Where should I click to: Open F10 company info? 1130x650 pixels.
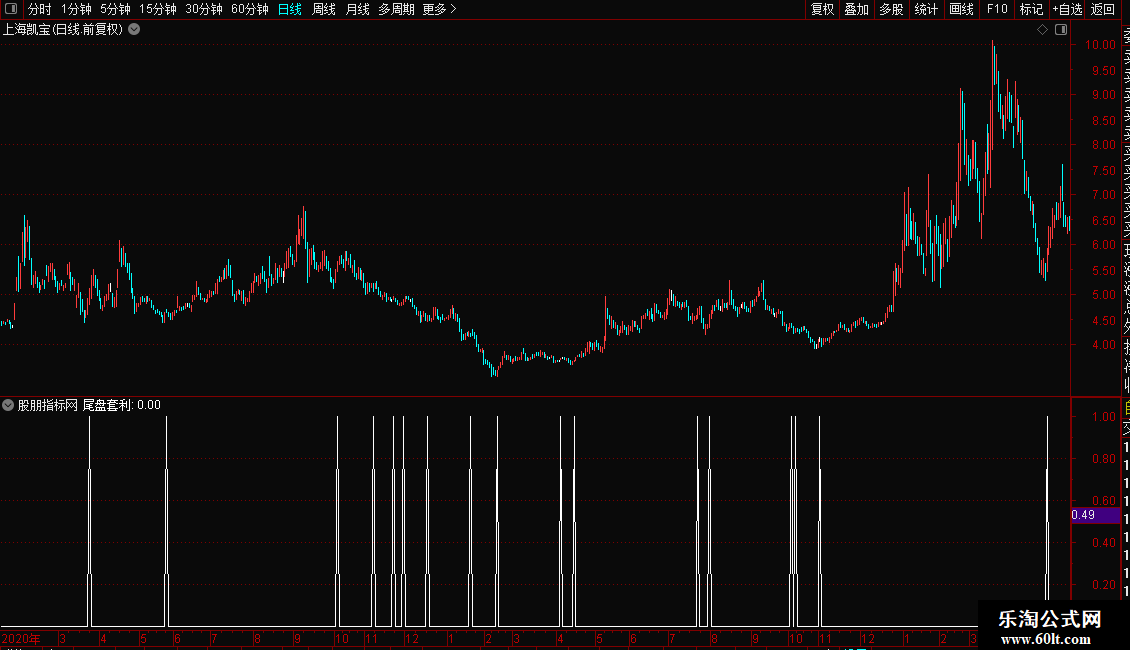pyautogui.click(x=997, y=9)
